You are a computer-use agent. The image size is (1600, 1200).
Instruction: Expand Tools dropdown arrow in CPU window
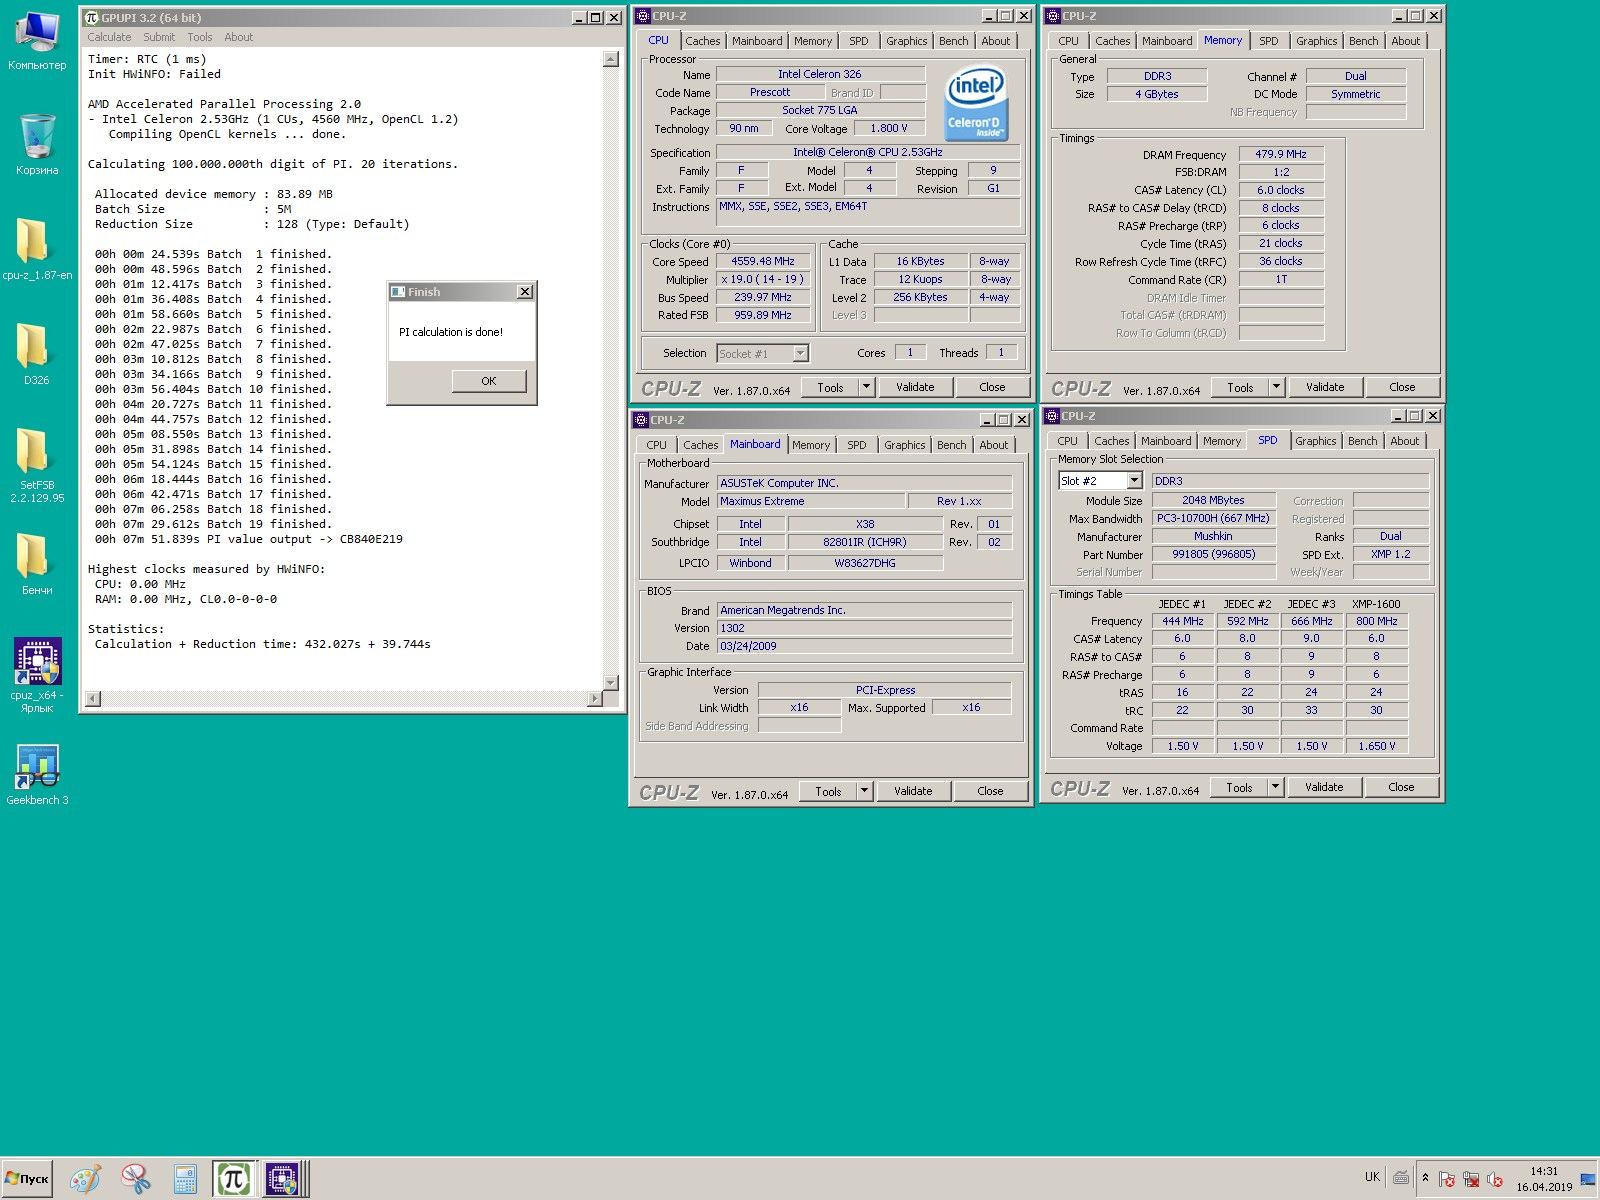click(866, 387)
